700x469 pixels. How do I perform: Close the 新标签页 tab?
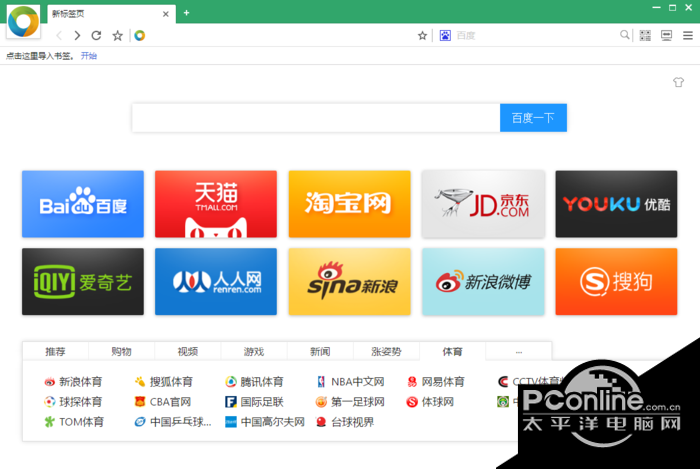[166, 14]
